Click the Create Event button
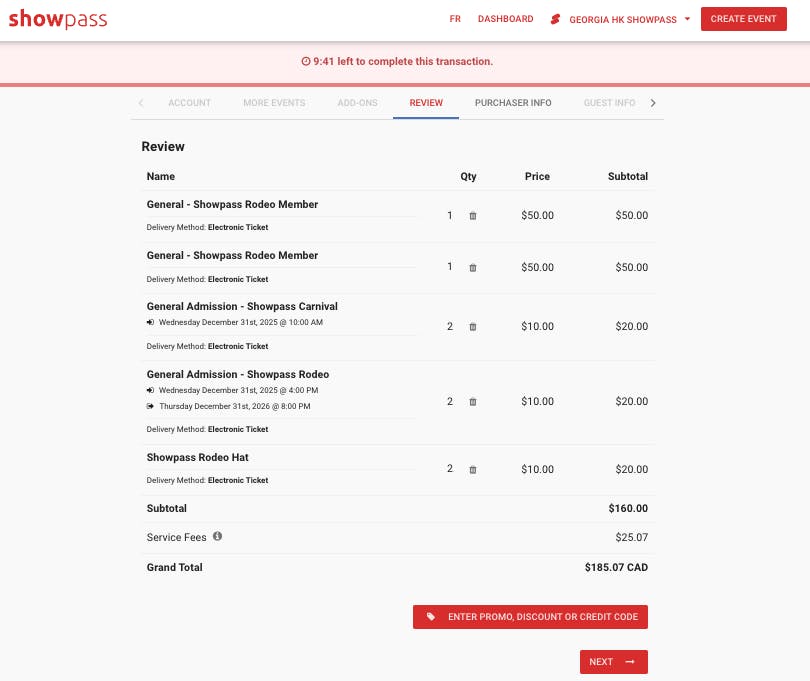This screenshot has height=681, width=810. [x=744, y=19]
